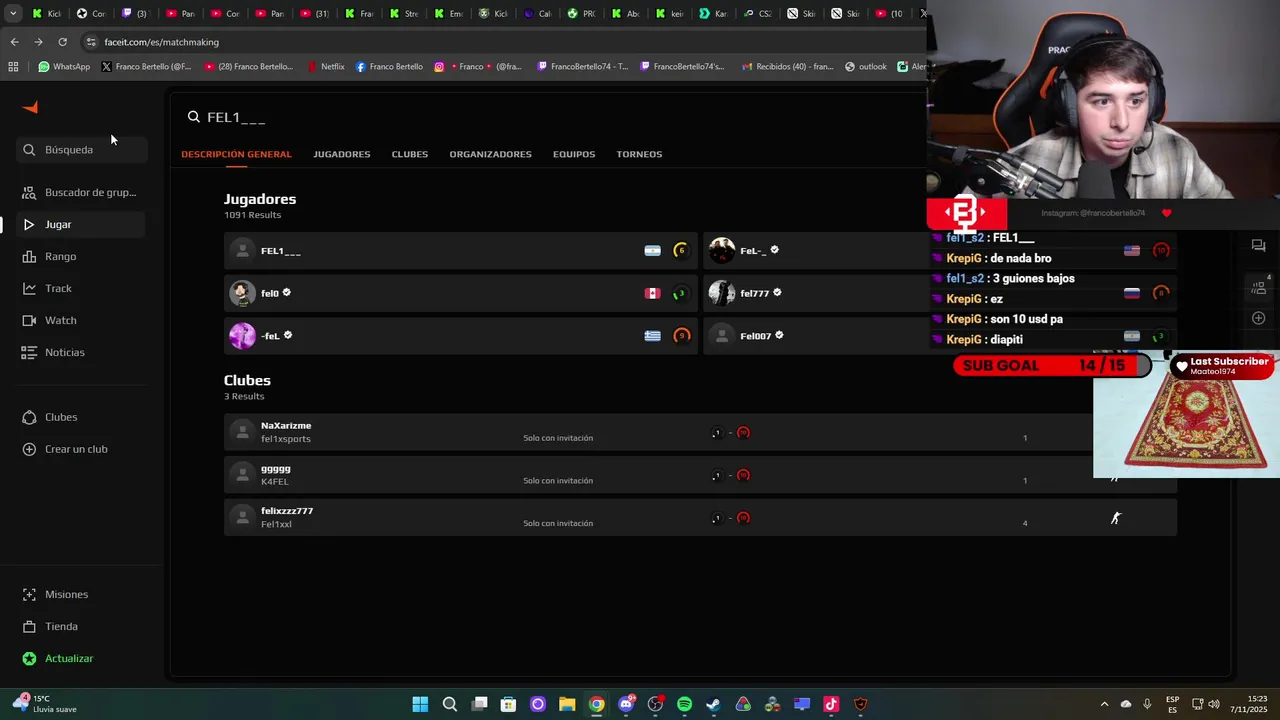
Task: Open the browser tab search dropdown
Action: pos(13,14)
